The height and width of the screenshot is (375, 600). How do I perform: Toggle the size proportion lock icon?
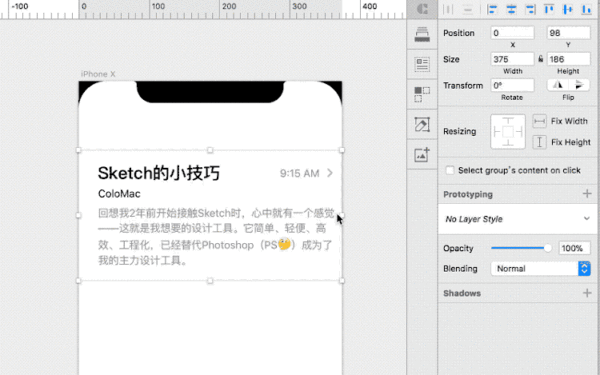pyautogui.click(x=541, y=59)
